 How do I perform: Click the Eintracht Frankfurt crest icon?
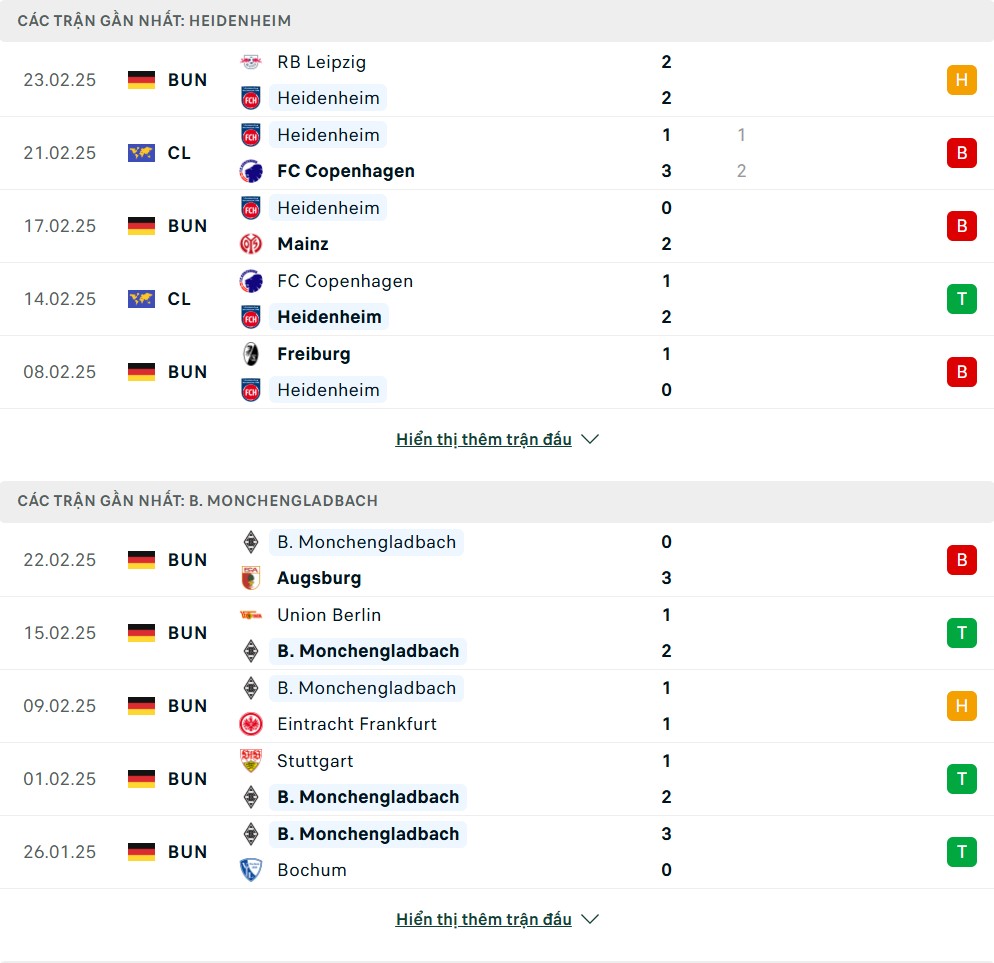[x=250, y=724]
